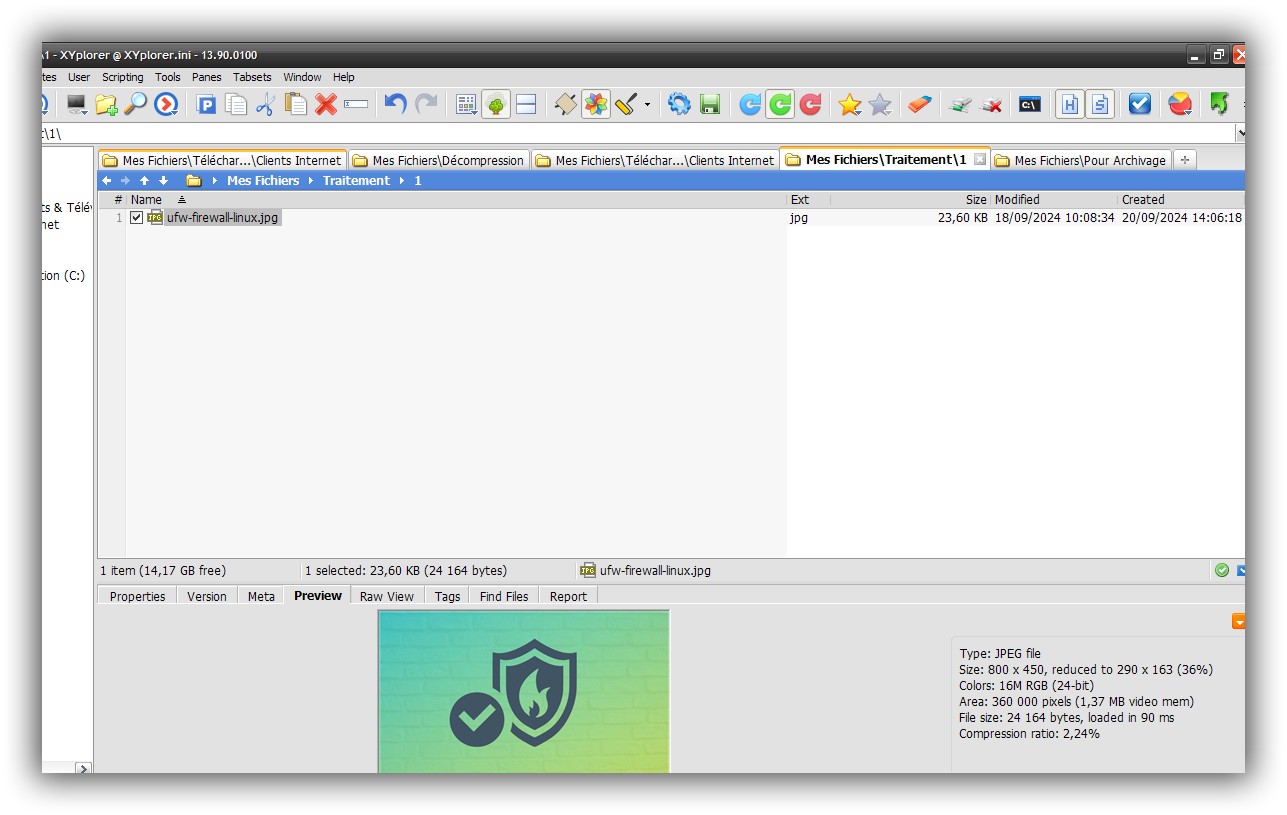Click the pink eraser icon
The image size is (1287, 815).
(919, 104)
